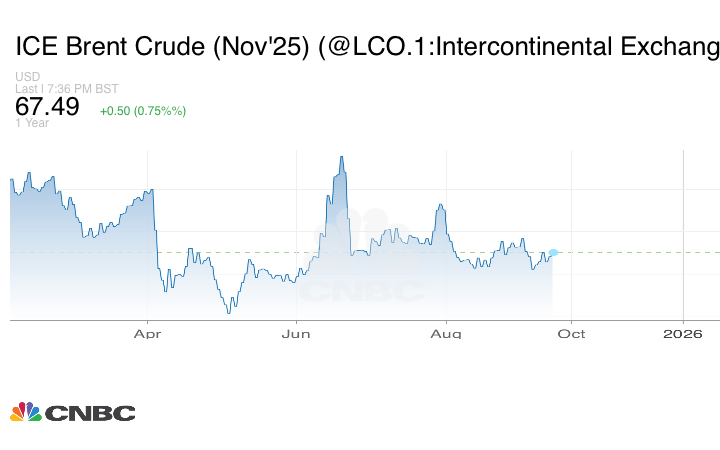The width and height of the screenshot is (720, 450).
Task: Click the light blue last-price dot marker
Action: [554, 252]
